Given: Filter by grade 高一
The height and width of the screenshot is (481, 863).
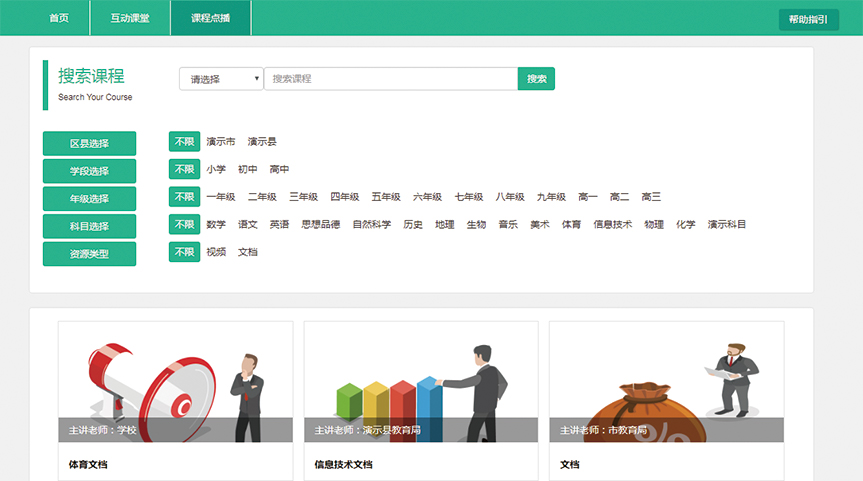Looking at the screenshot, I should 588,196.
